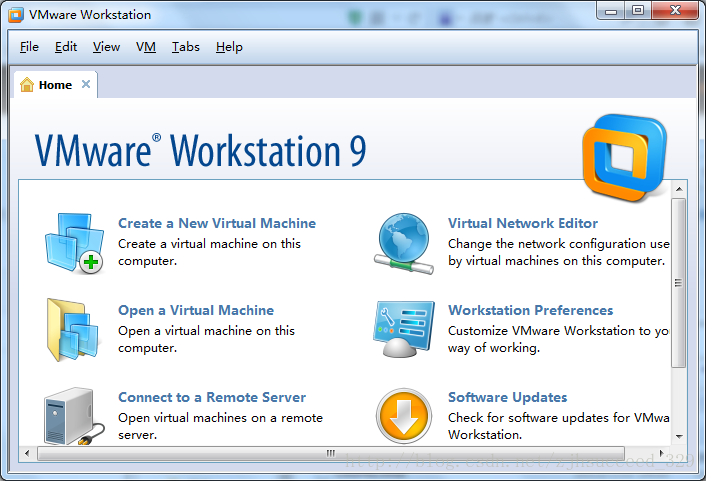Click the Connect to a Remote Server tower icon
The image size is (706, 481).
click(x=74, y=417)
